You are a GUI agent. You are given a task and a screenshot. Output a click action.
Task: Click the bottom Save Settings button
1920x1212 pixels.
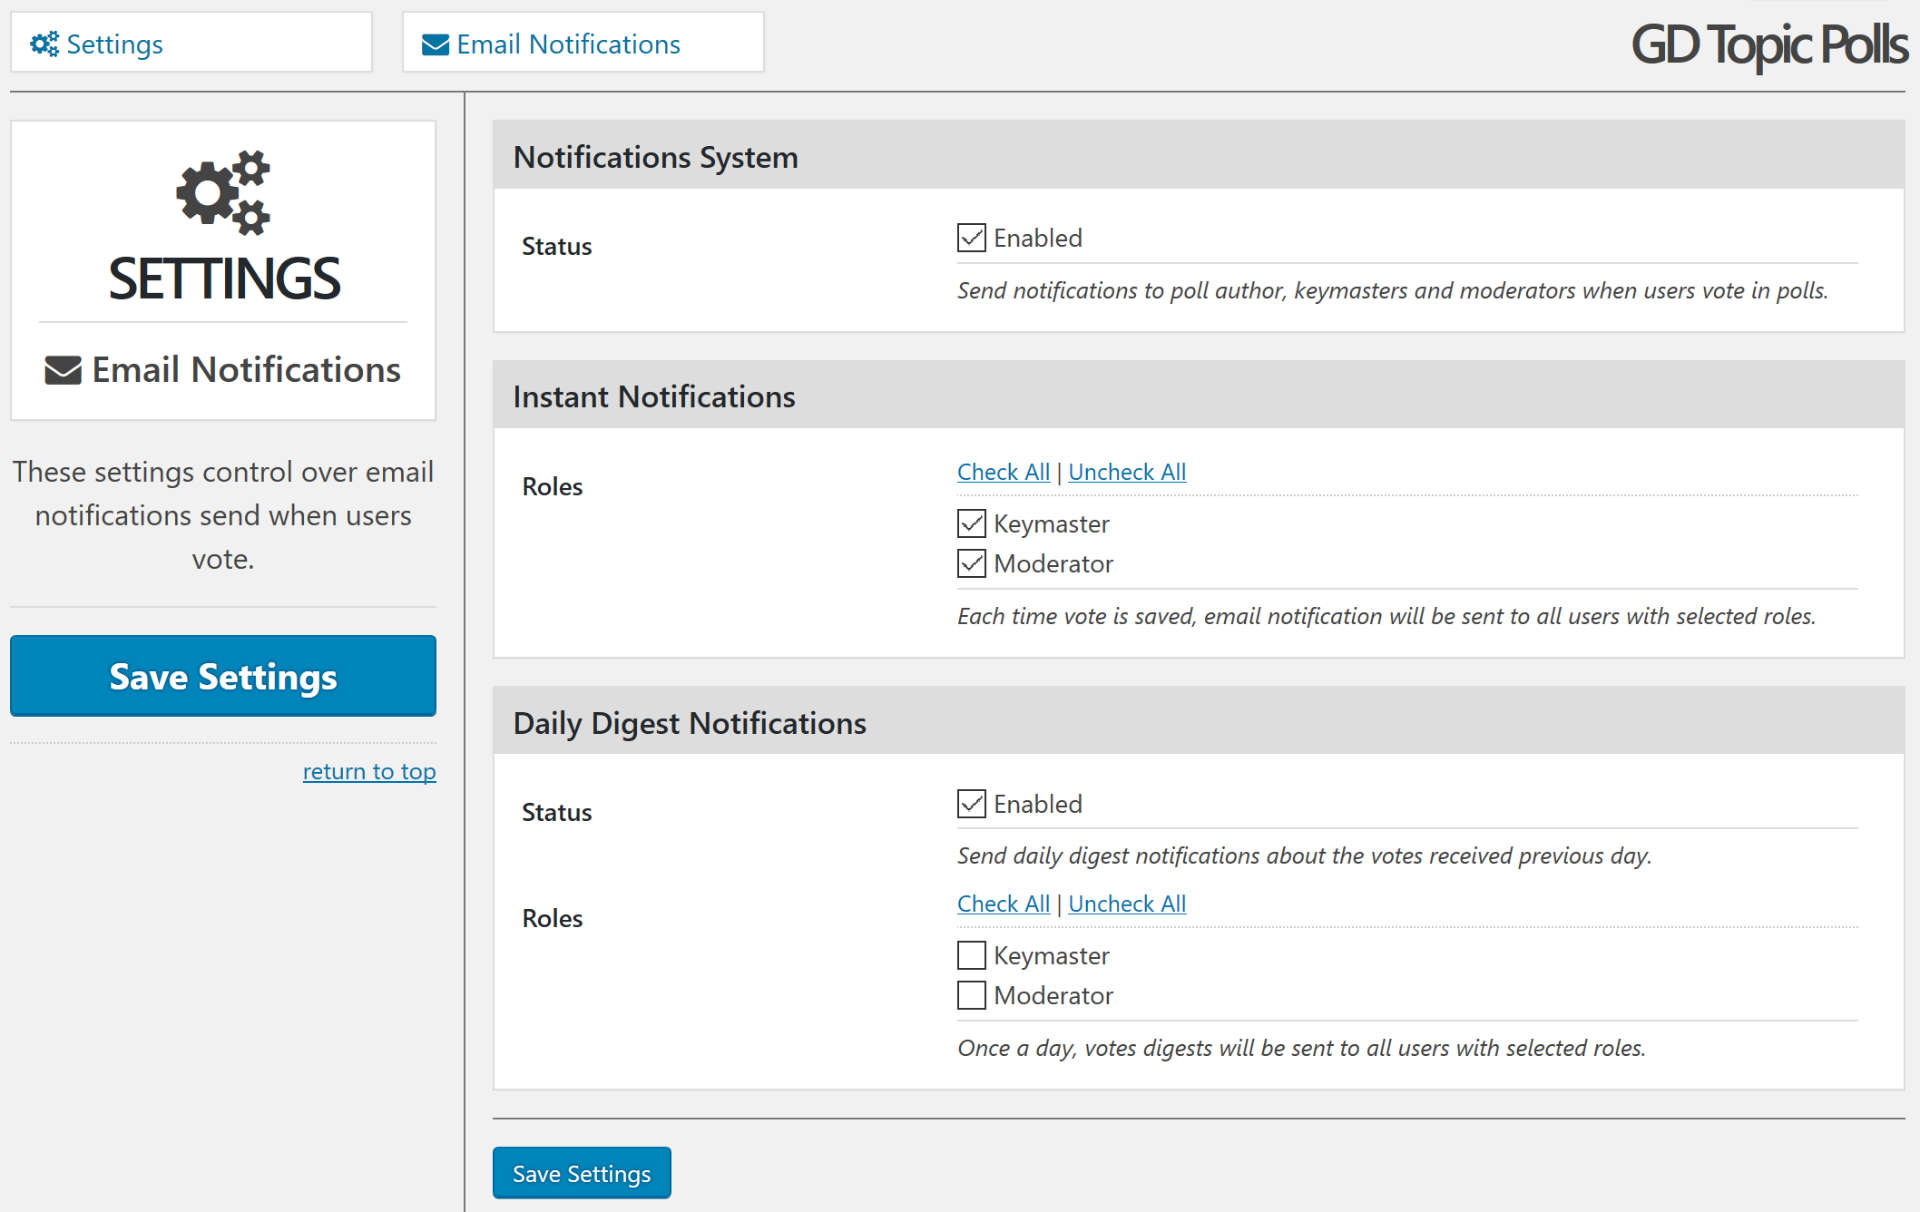coord(581,1173)
